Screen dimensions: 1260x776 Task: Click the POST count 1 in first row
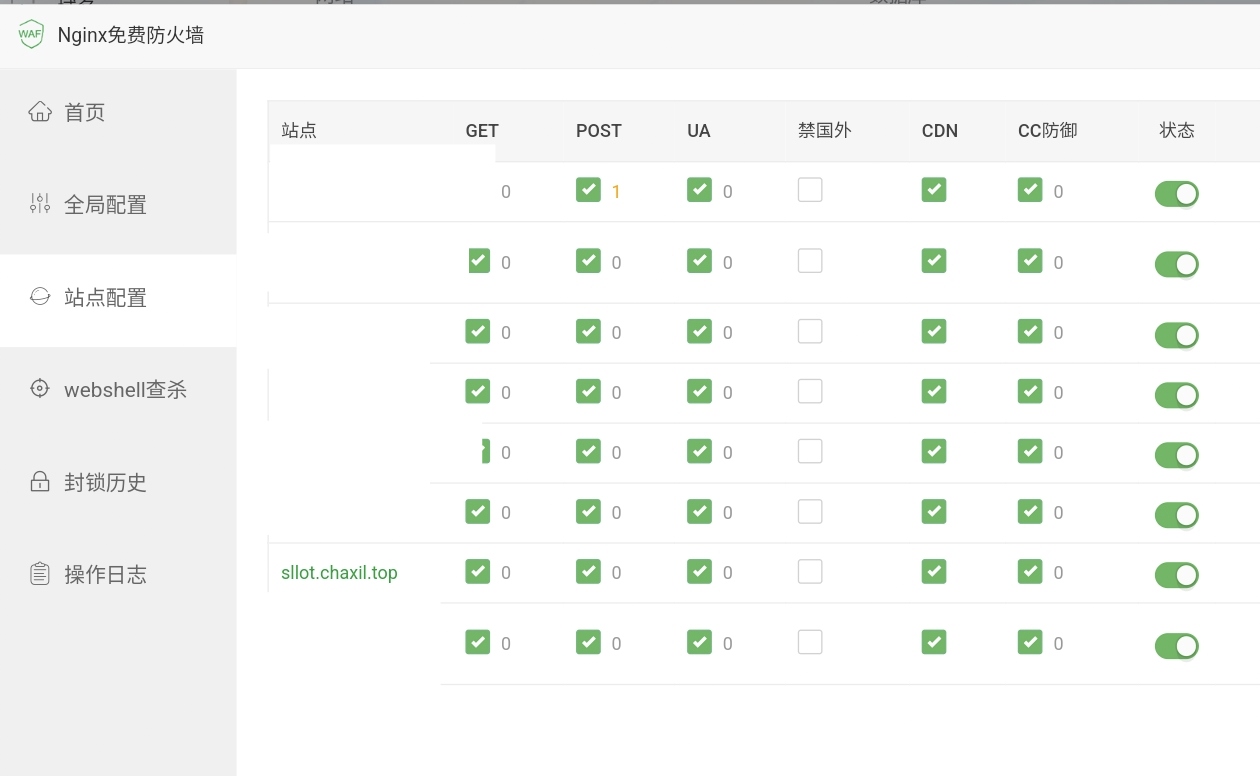point(616,192)
